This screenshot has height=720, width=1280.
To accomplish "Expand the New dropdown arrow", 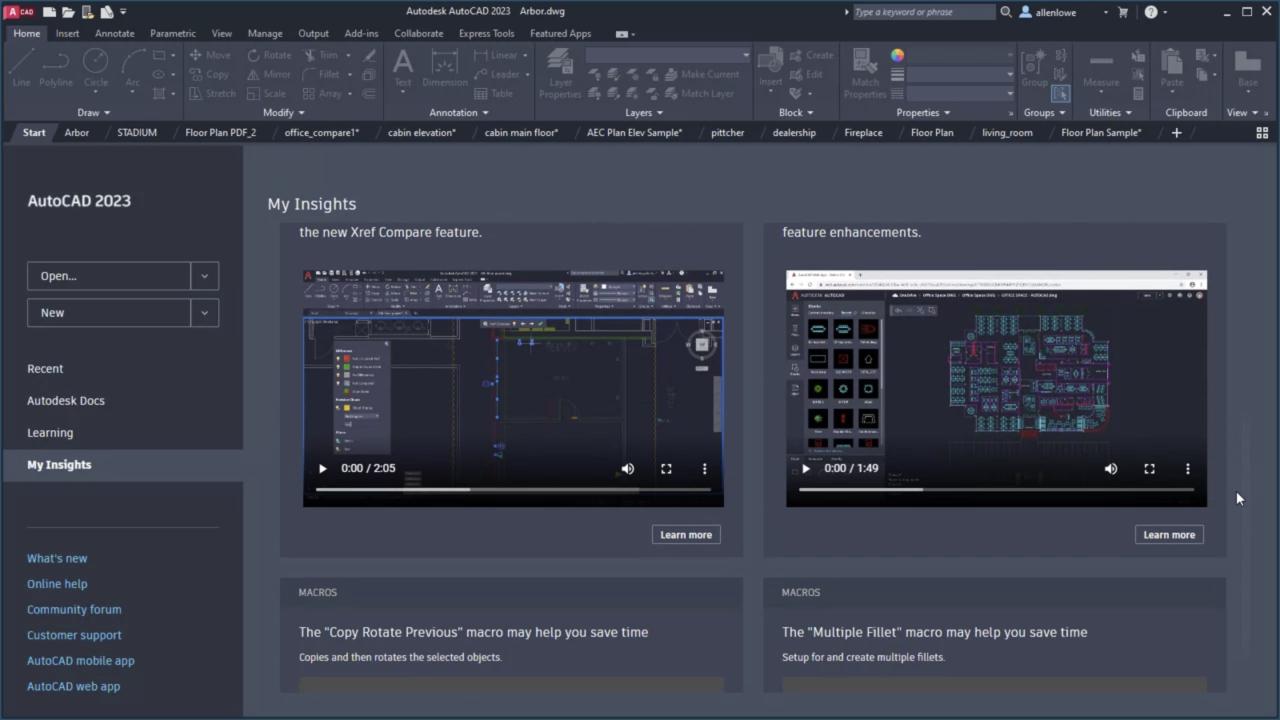I will click(204, 313).
